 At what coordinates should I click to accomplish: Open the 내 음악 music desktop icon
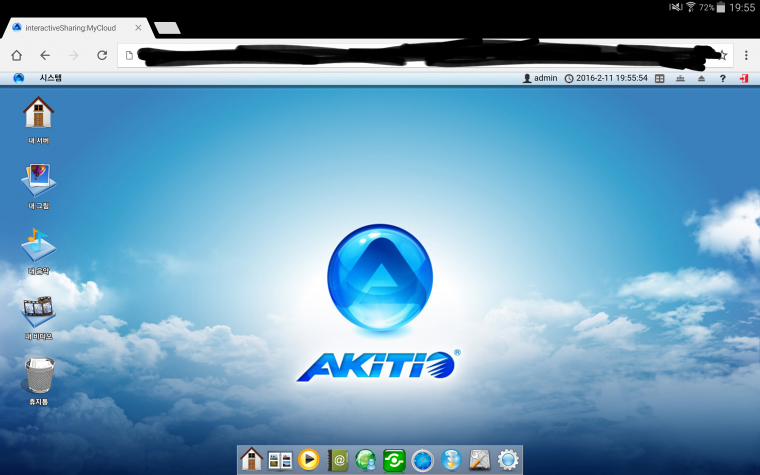(38, 245)
